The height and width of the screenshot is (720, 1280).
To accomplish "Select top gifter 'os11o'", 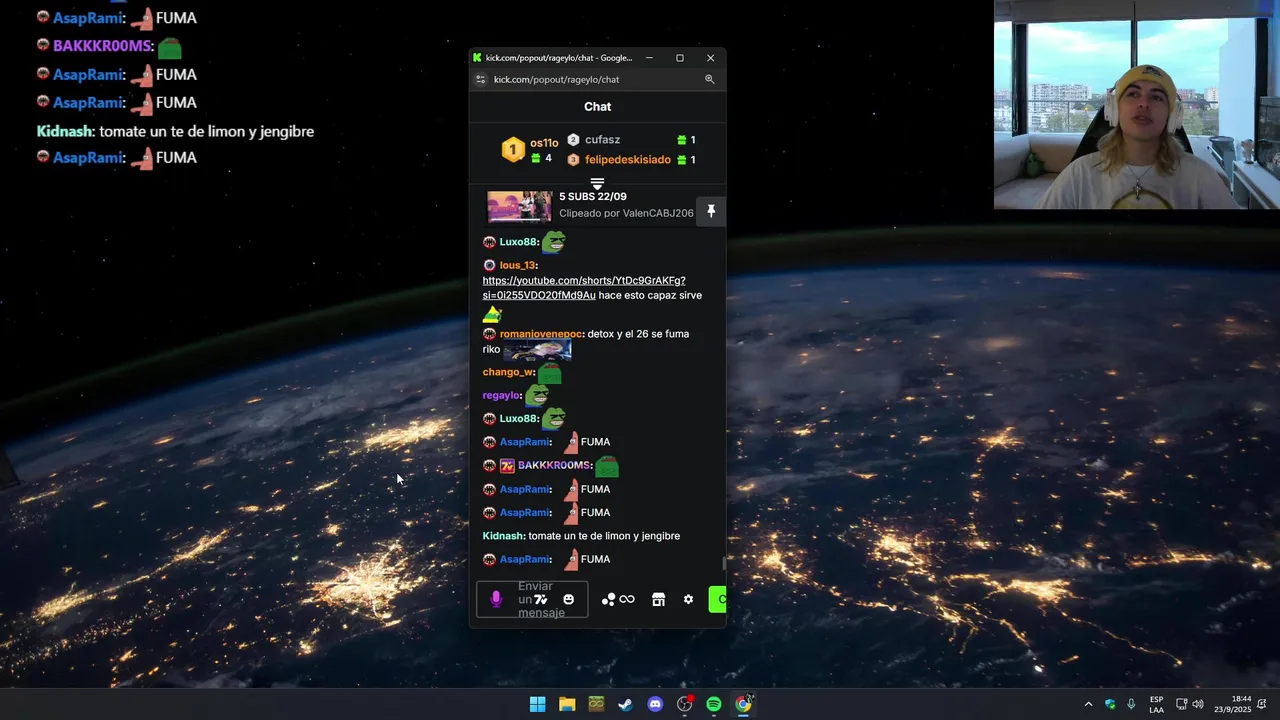I will [544, 143].
